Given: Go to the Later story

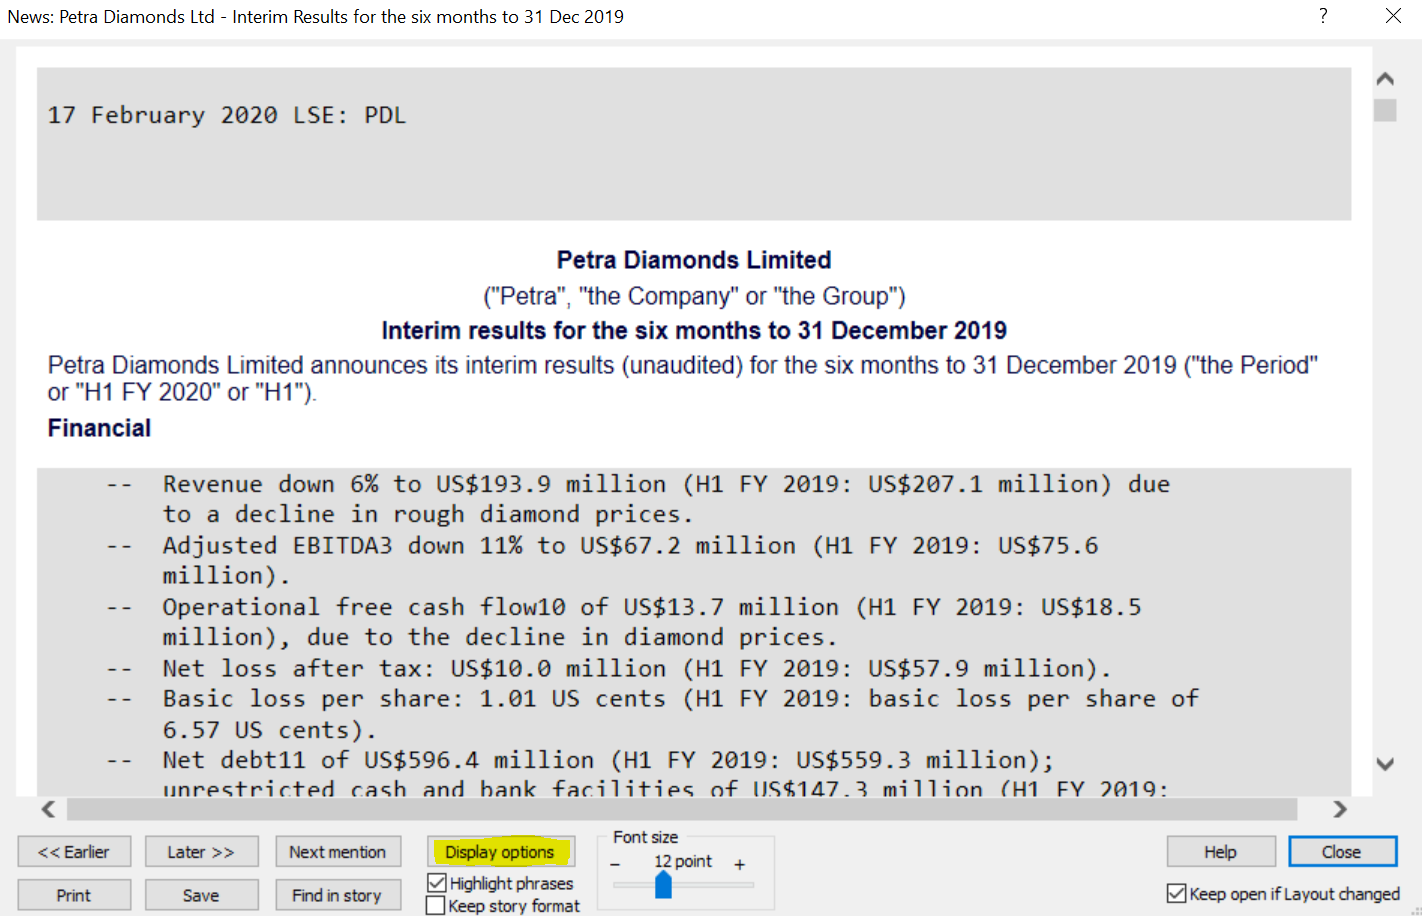Looking at the screenshot, I should tap(201, 852).
